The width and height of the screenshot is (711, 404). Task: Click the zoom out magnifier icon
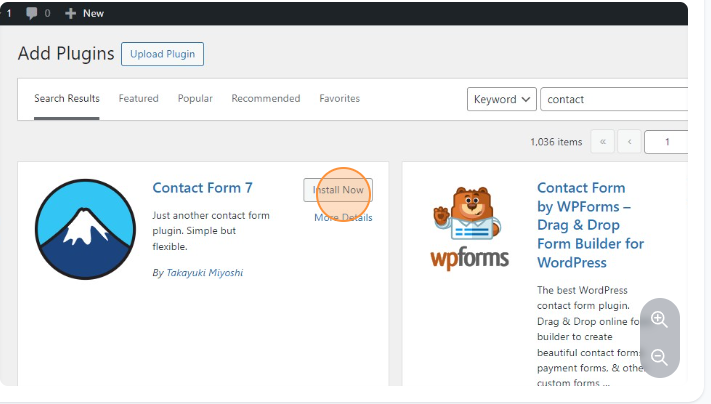pos(659,357)
